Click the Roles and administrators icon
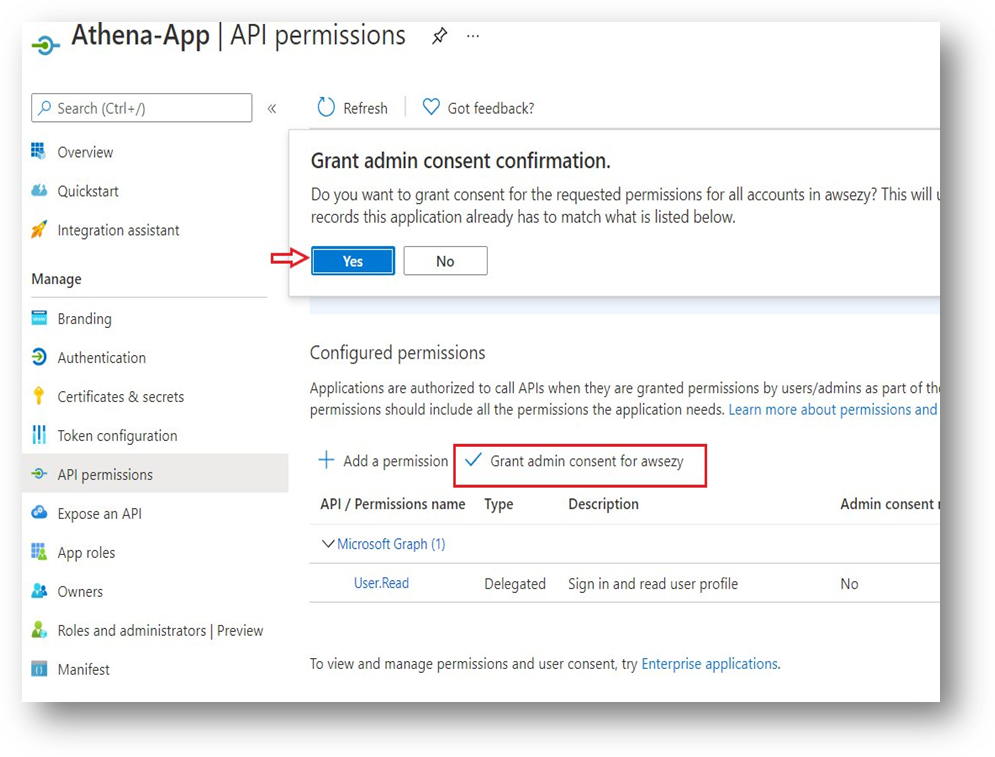 point(39,630)
